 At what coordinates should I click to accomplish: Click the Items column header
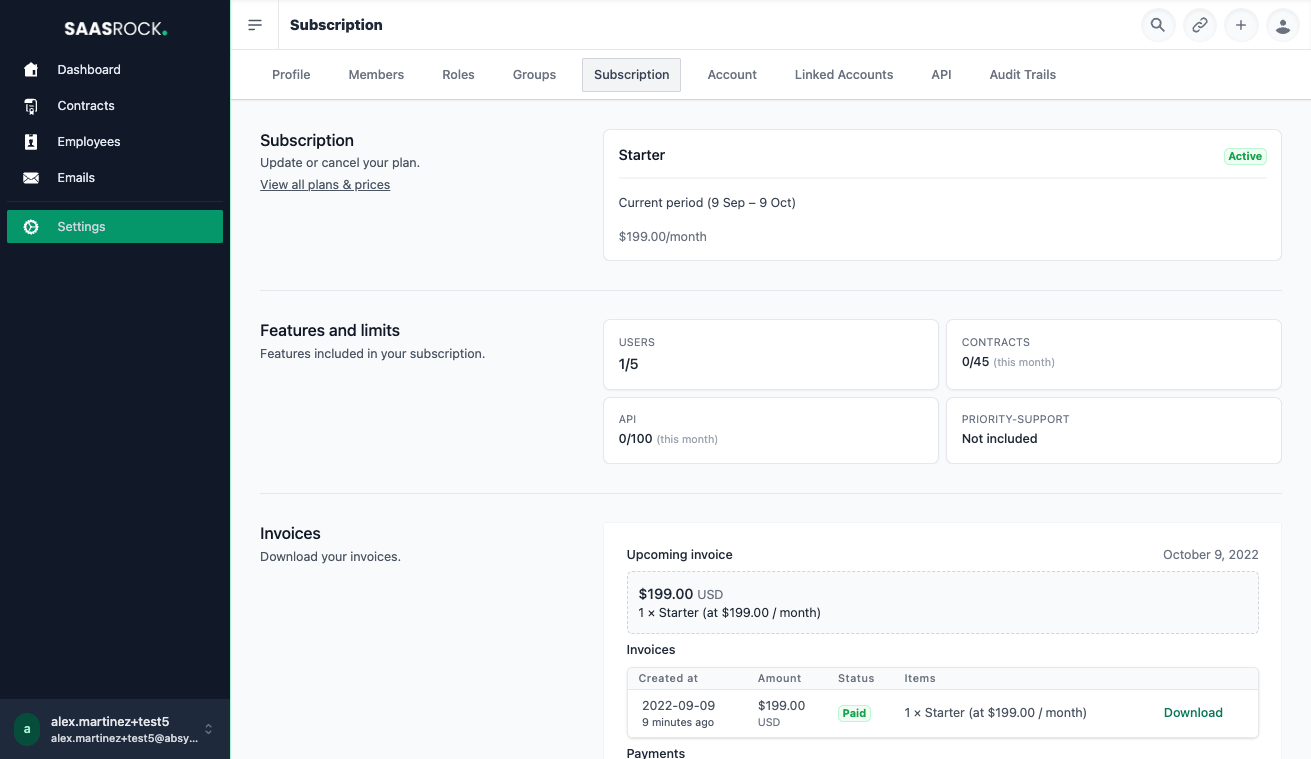[x=920, y=678]
